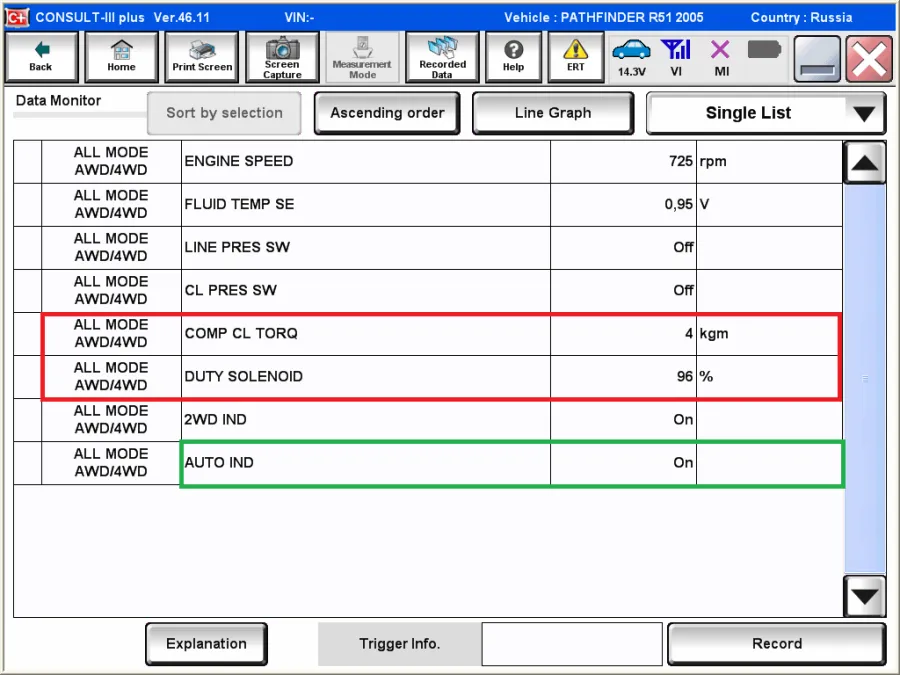Screen dimensions: 900x675
Task: Click the ERT warning triangle icon
Action: click(x=576, y=57)
